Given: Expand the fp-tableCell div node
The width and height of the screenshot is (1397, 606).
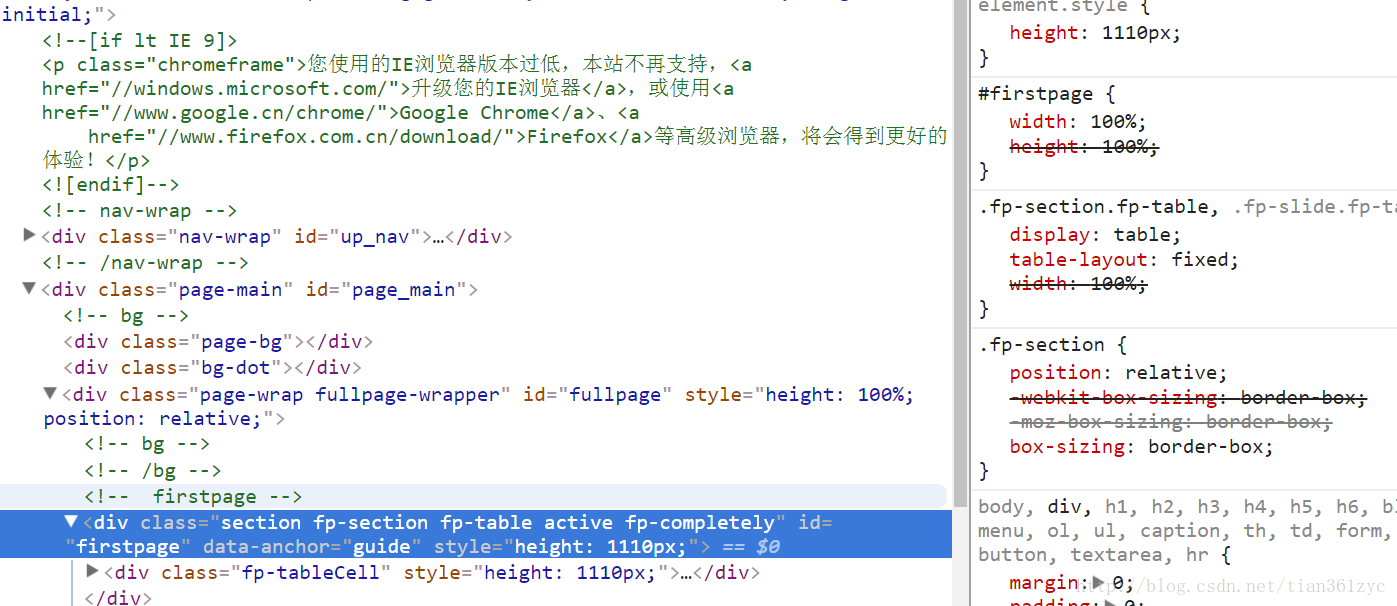Looking at the screenshot, I should [x=93, y=572].
